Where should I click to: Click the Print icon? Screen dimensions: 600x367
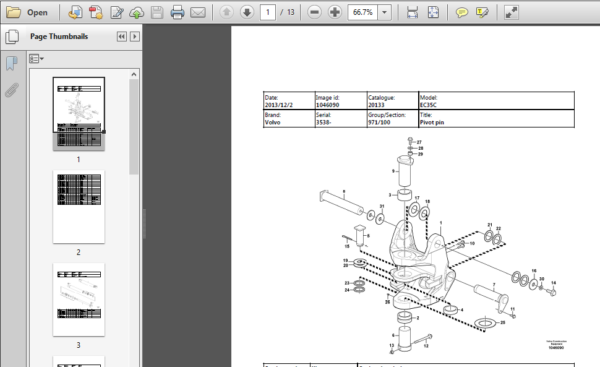coord(177,12)
